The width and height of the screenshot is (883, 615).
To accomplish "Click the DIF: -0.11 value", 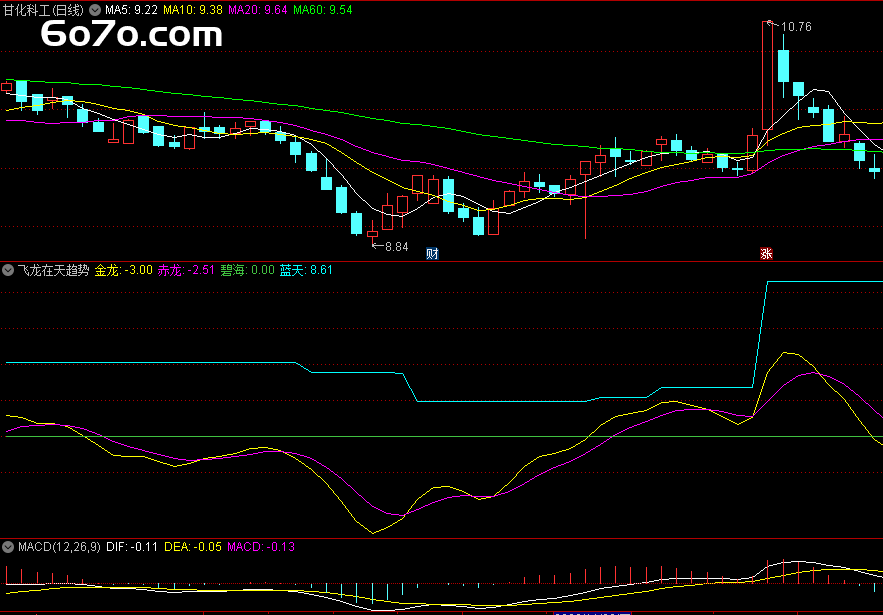I will (x=132, y=546).
